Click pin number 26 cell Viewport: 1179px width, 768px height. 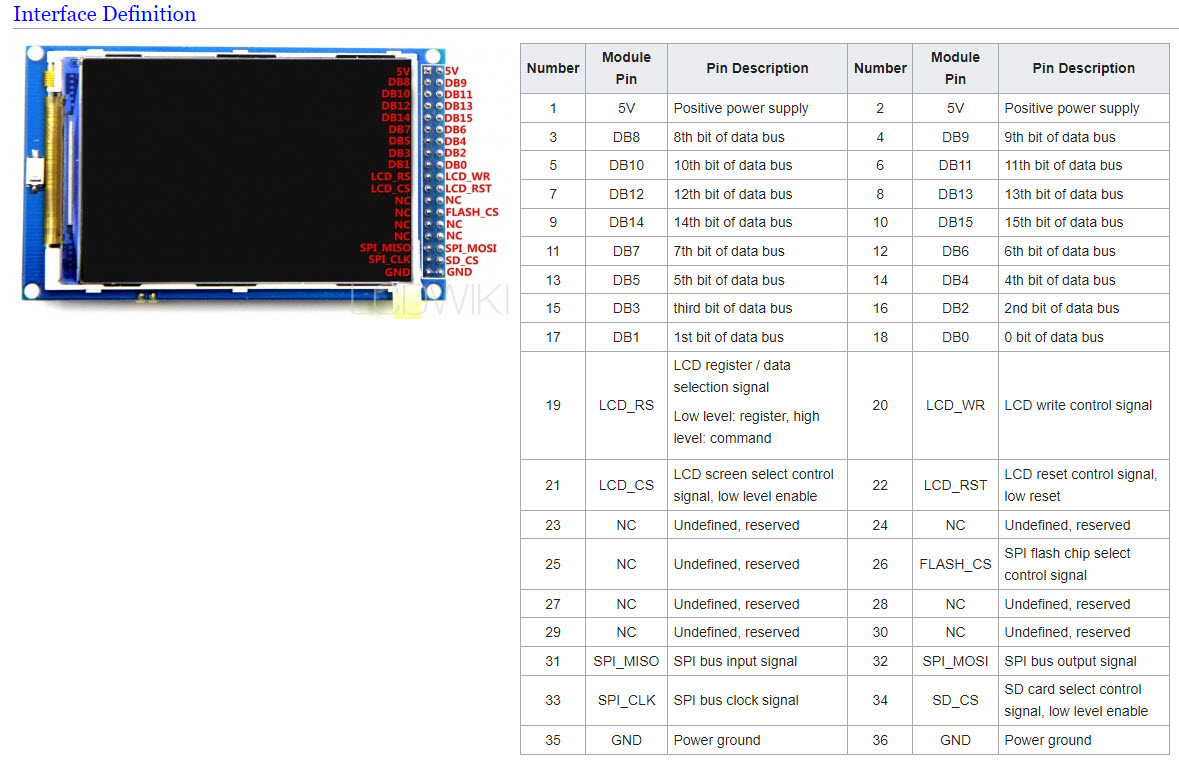(x=880, y=564)
